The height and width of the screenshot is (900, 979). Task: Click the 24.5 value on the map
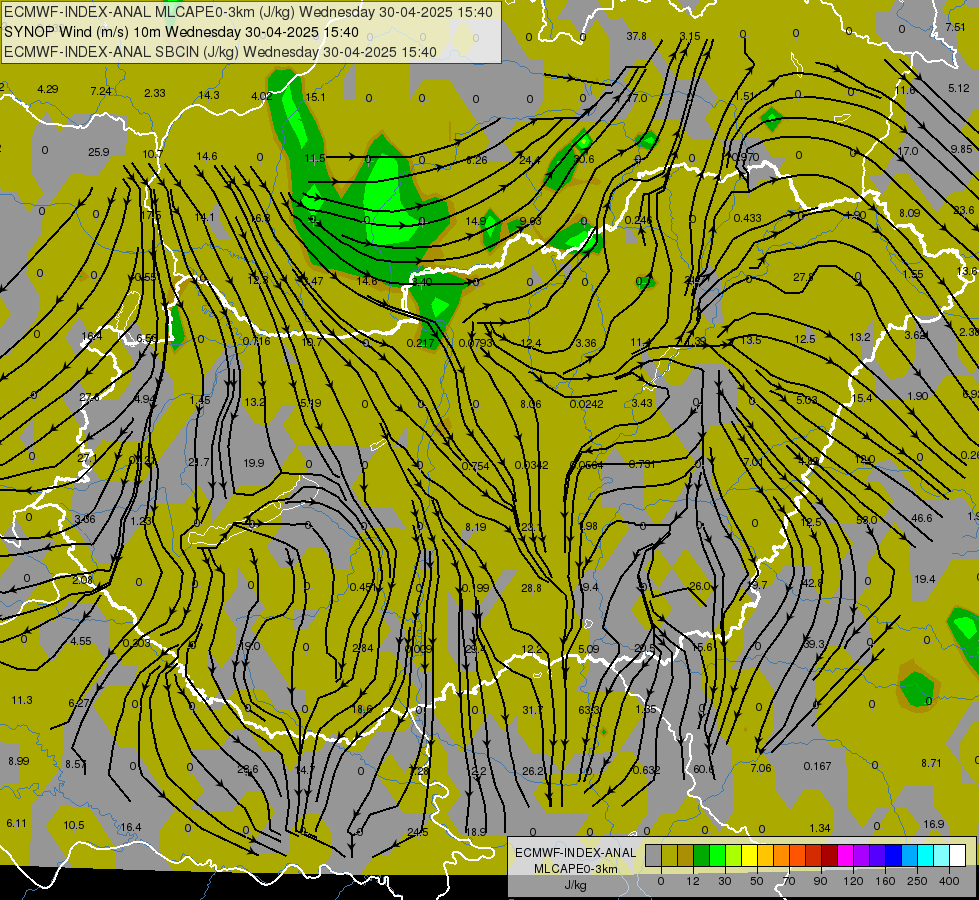coord(418,832)
